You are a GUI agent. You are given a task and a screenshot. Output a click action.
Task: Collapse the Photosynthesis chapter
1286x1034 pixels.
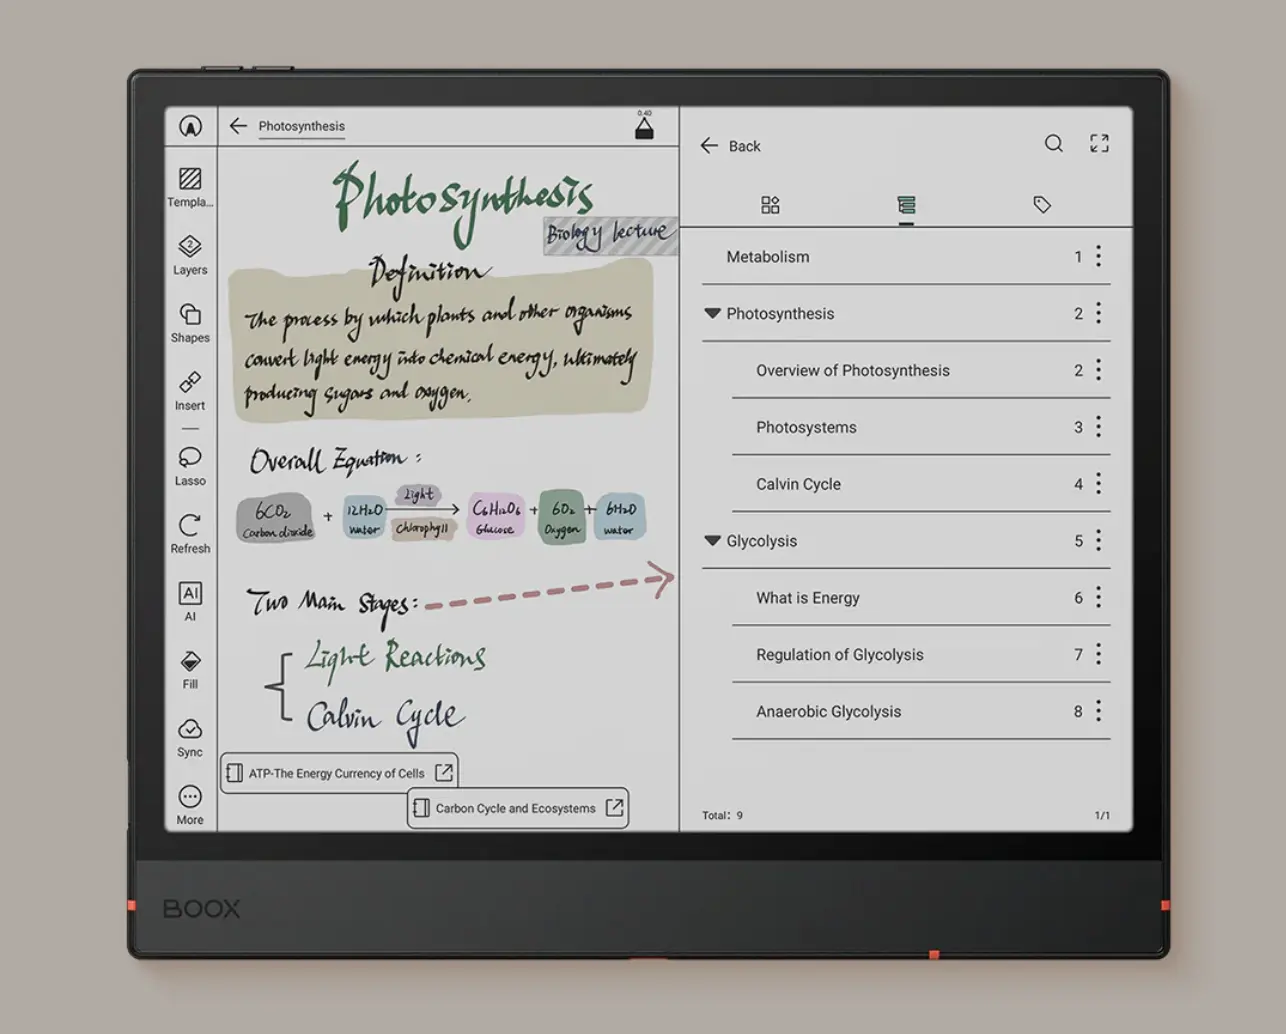pyautogui.click(x=712, y=314)
